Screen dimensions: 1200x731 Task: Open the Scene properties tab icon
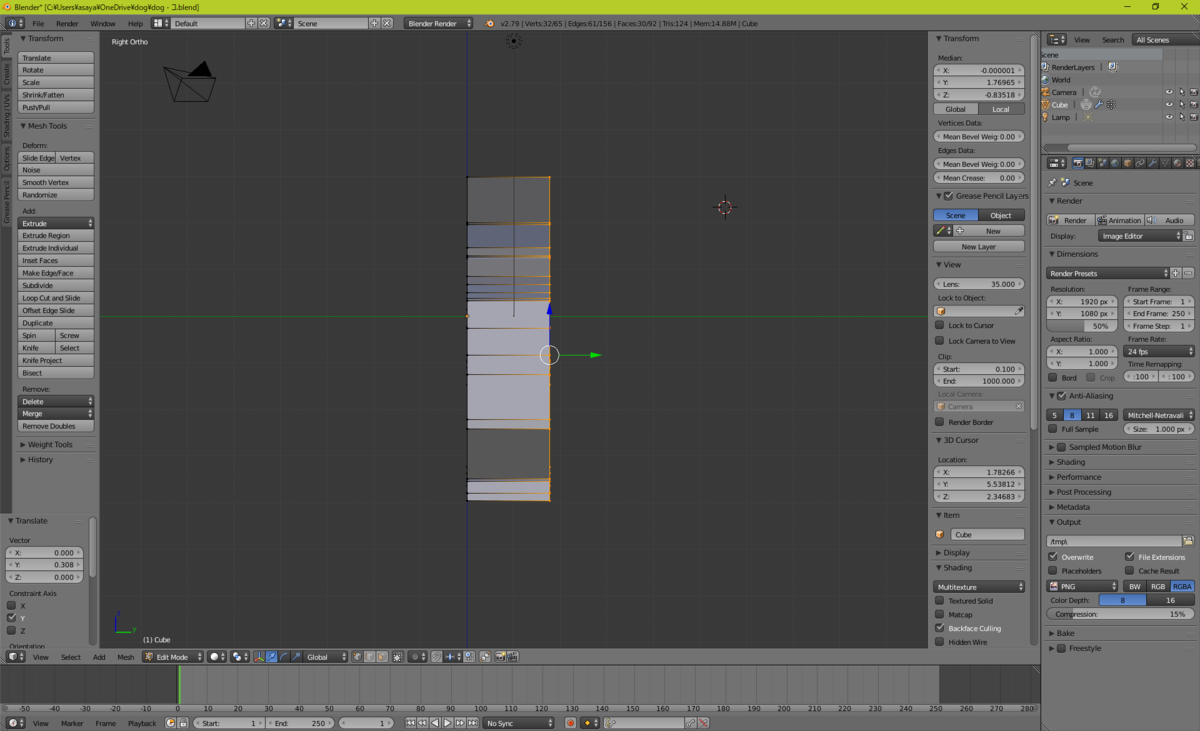(x=1102, y=163)
